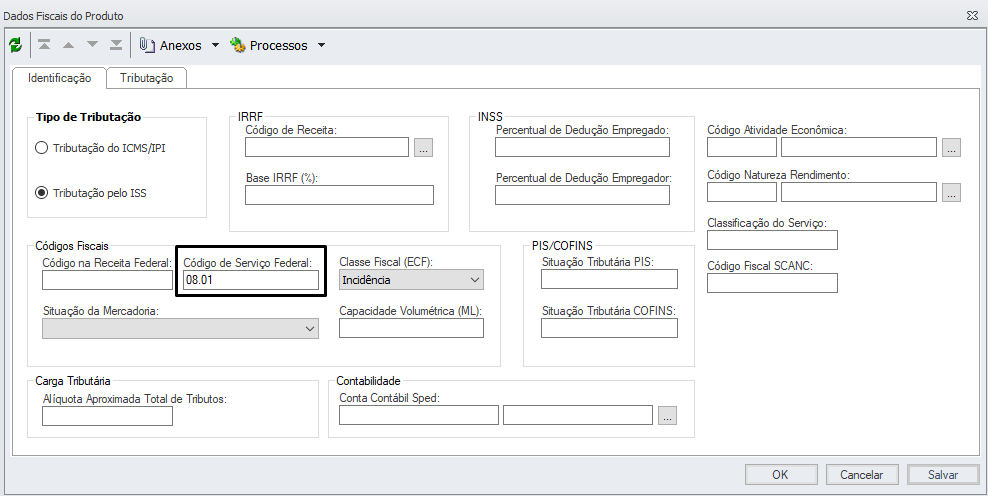Open Situação da Mercadoria dropdown
This screenshot has width=988, height=496.
tap(180, 328)
